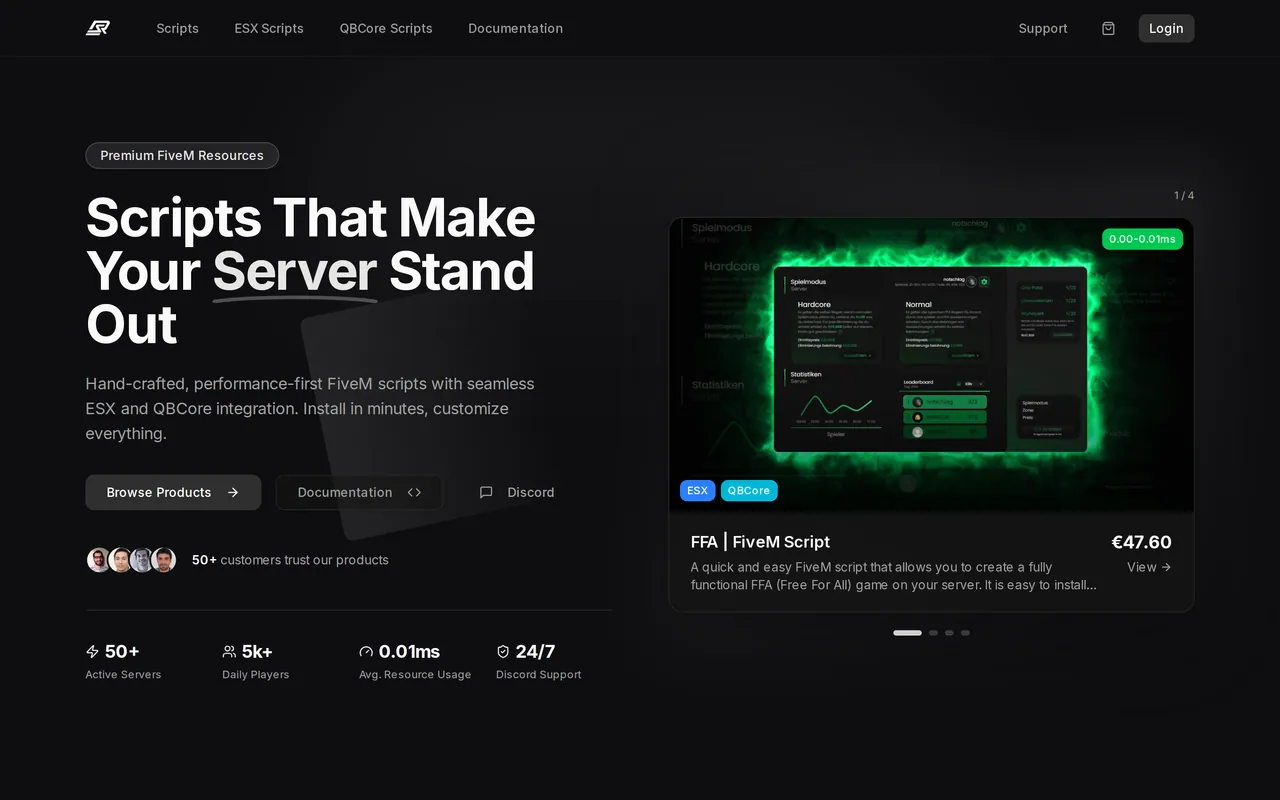Select the second carousel slide dot

tap(933, 633)
